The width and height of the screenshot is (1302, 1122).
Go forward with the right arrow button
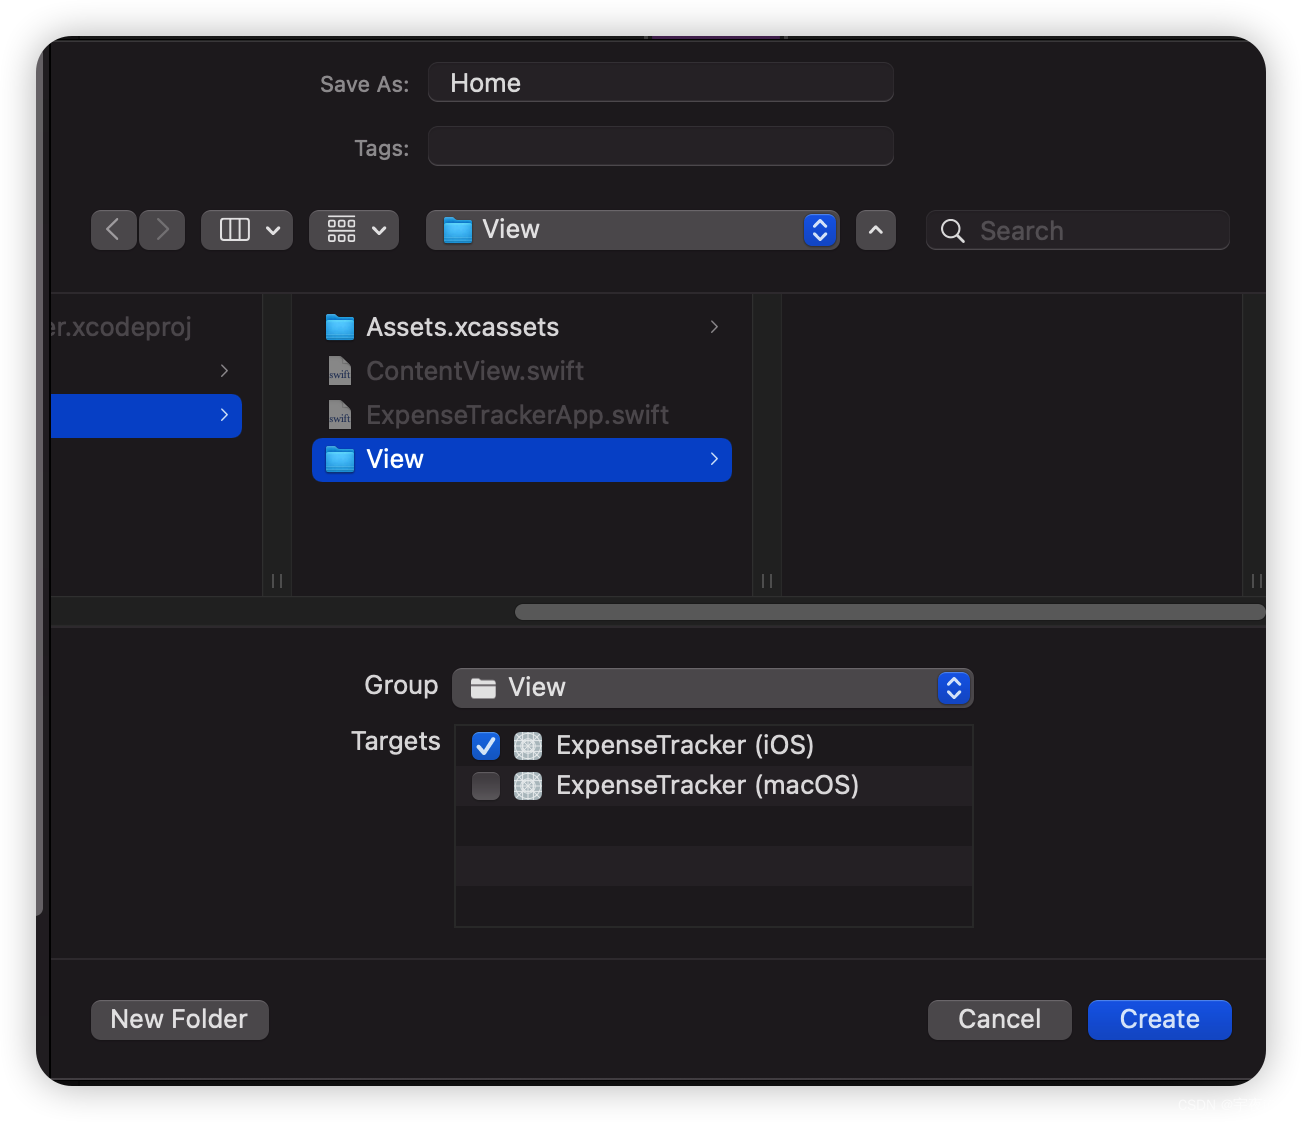(x=162, y=230)
